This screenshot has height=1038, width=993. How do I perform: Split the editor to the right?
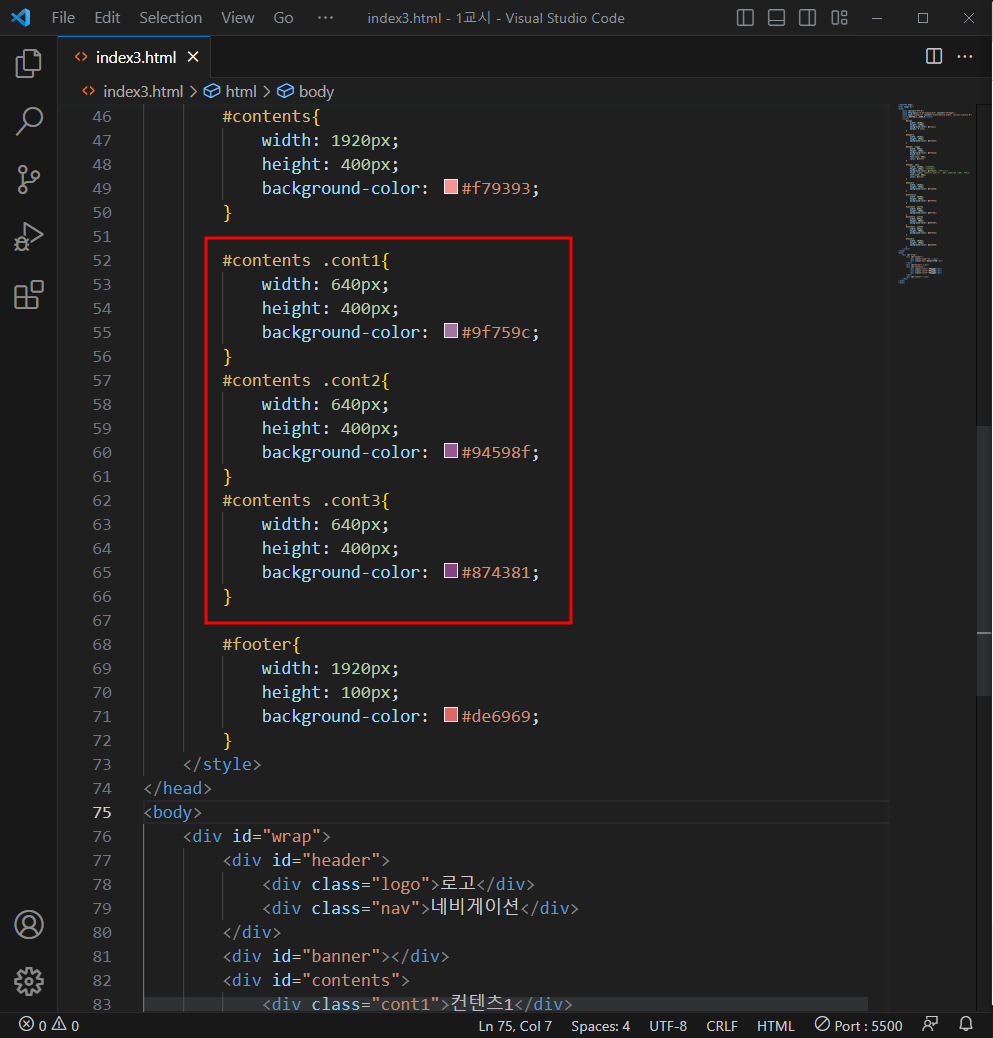click(x=934, y=57)
